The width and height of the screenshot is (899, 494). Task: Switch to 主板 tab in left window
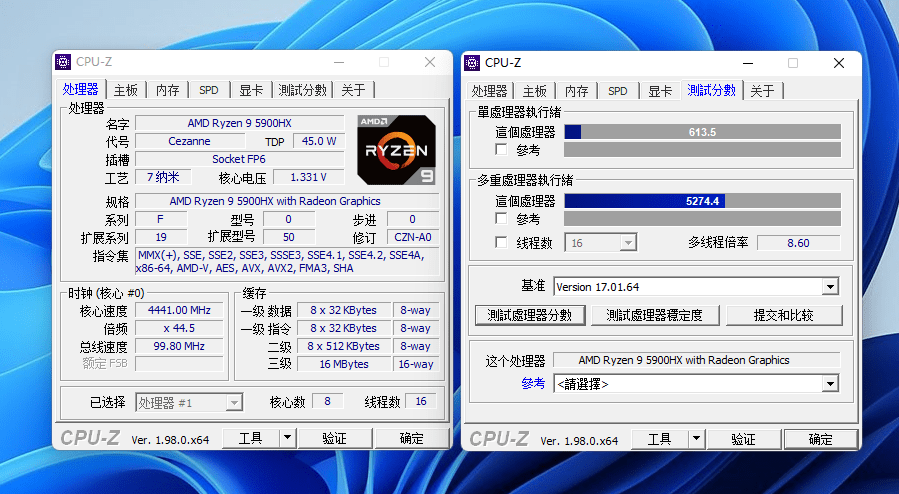pos(126,91)
